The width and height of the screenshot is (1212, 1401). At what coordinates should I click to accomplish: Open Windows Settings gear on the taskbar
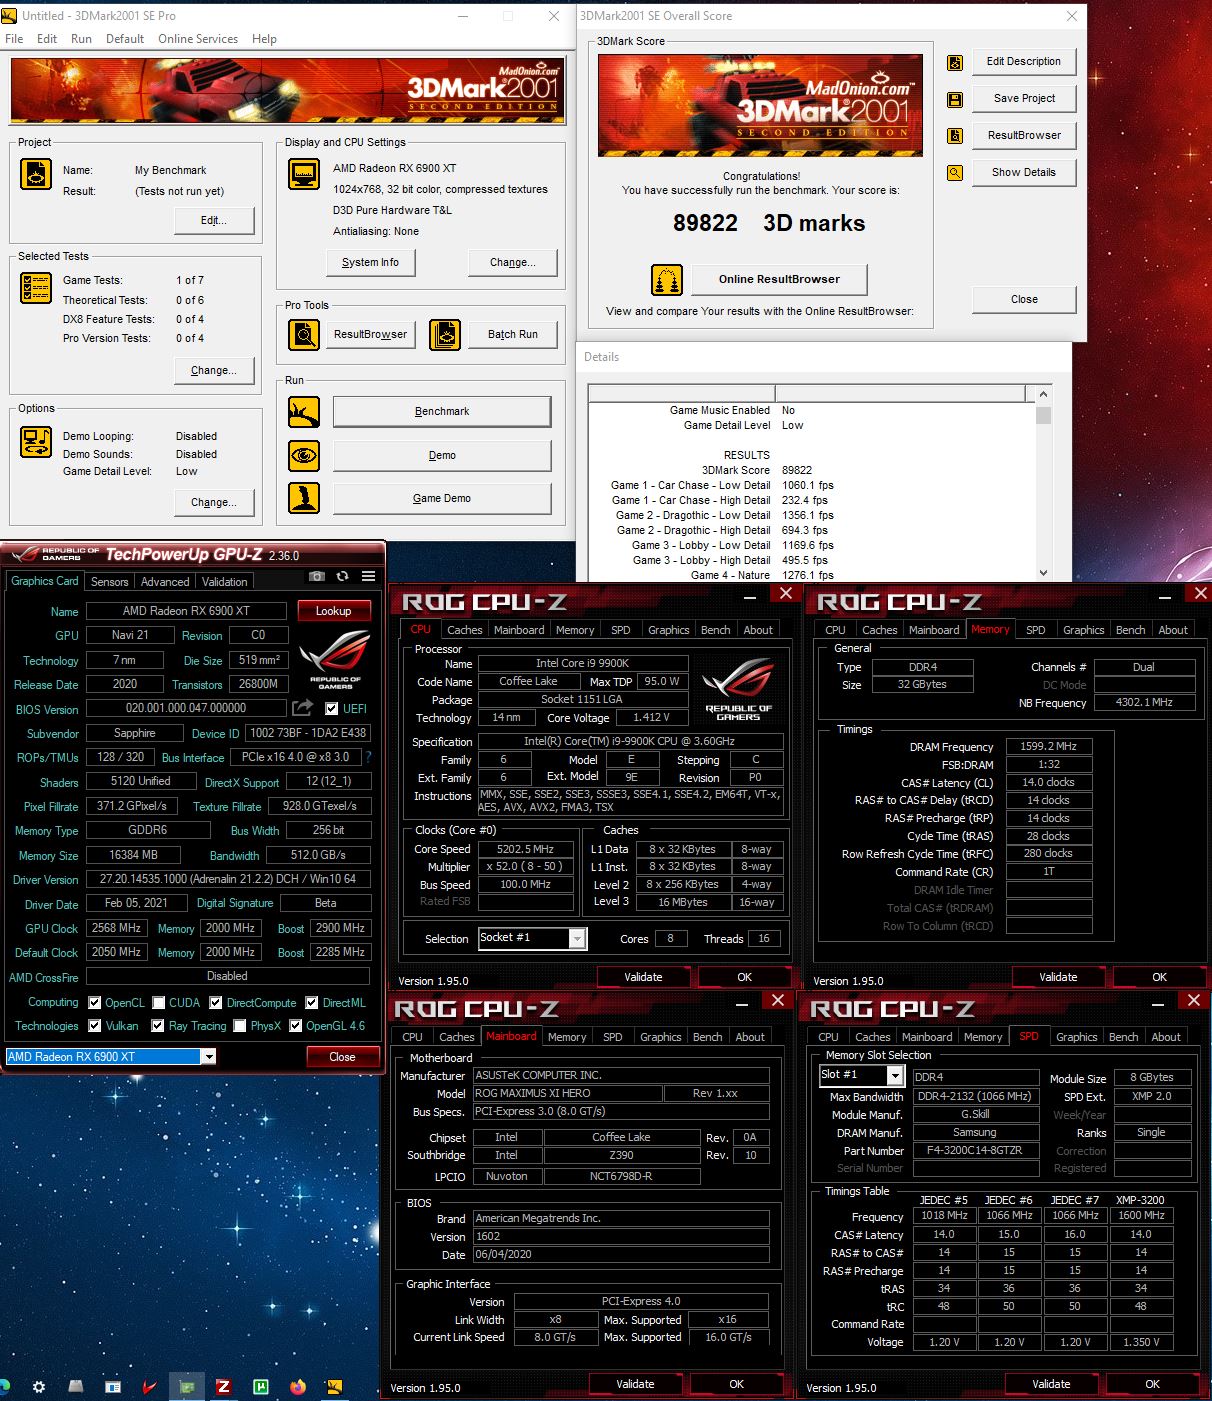pos(39,1387)
